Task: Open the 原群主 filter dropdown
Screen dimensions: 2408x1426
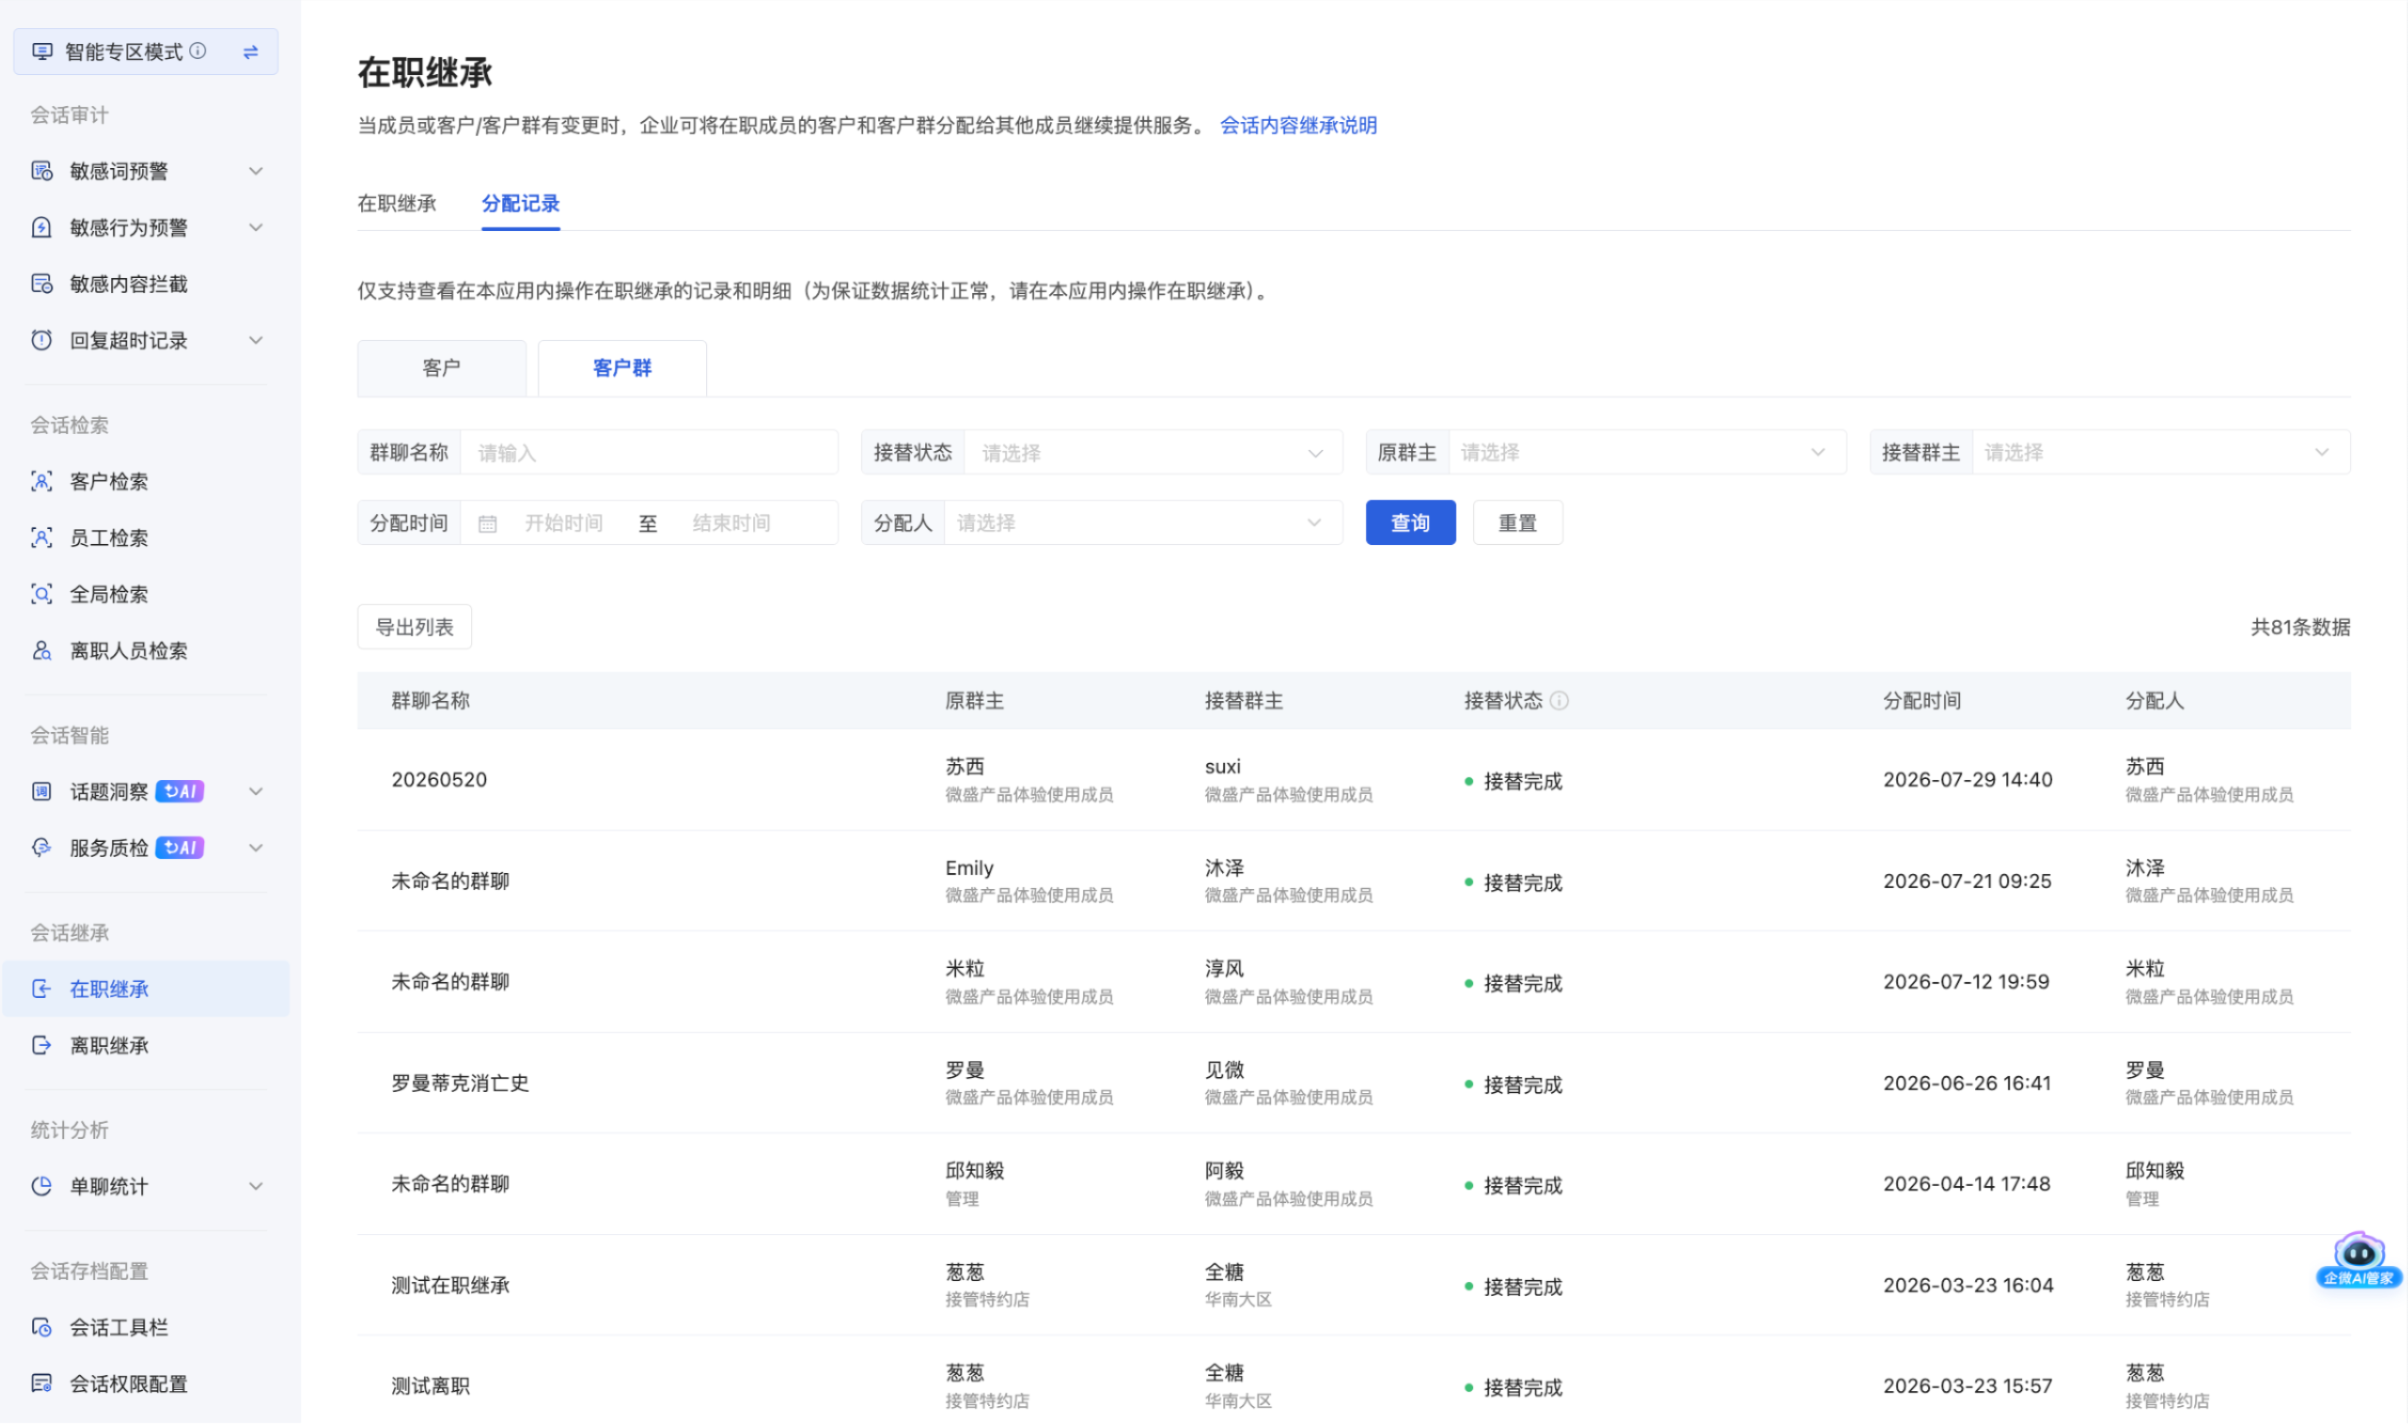Action: point(1646,453)
